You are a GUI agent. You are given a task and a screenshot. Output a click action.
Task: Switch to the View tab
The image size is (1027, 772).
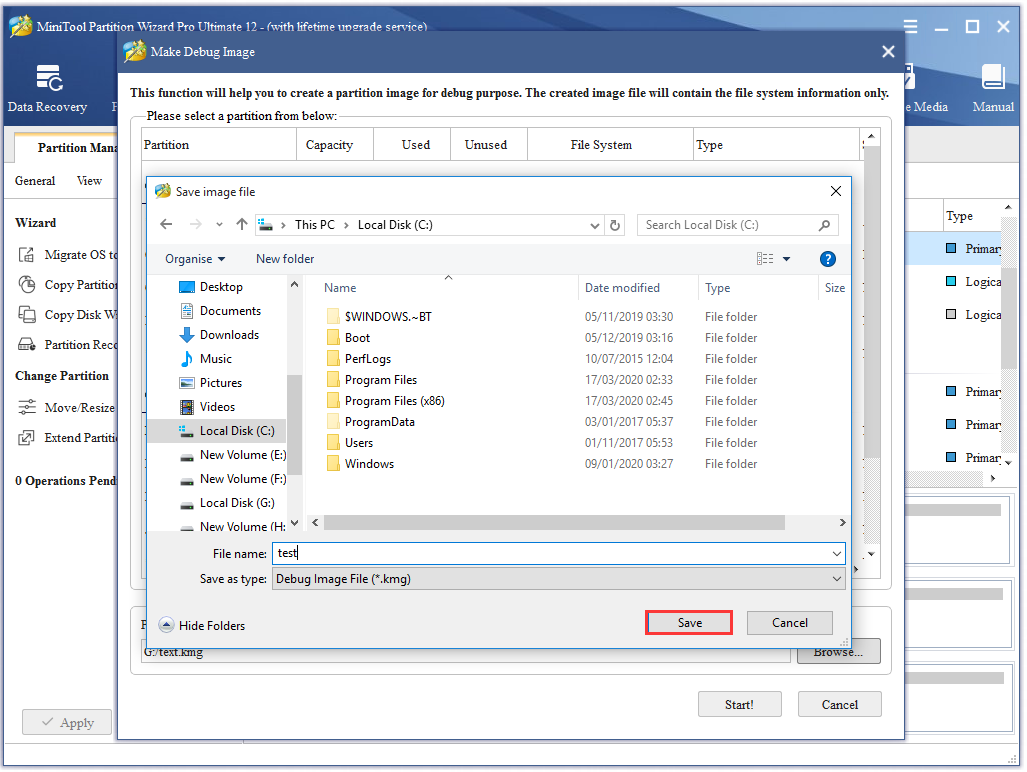(x=89, y=180)
